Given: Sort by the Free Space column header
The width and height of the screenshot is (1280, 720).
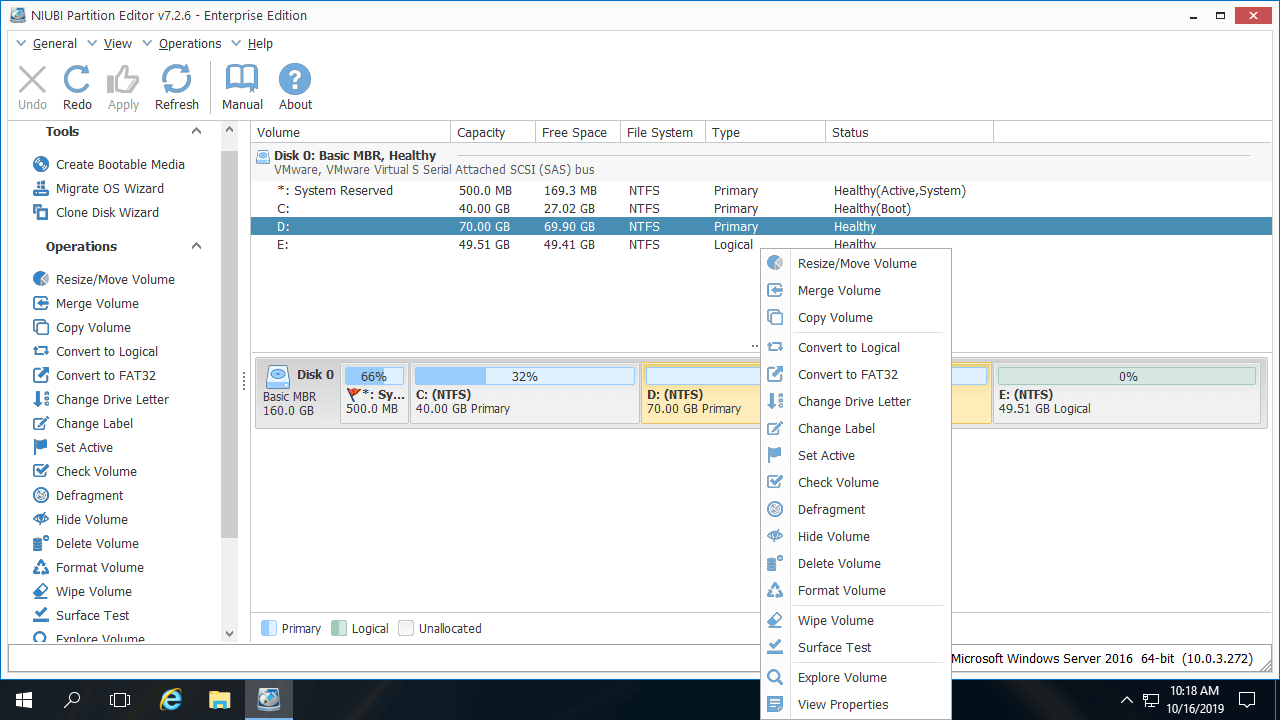Looking at the screenshot, I should pyautogui.click(x=574, y=132).
